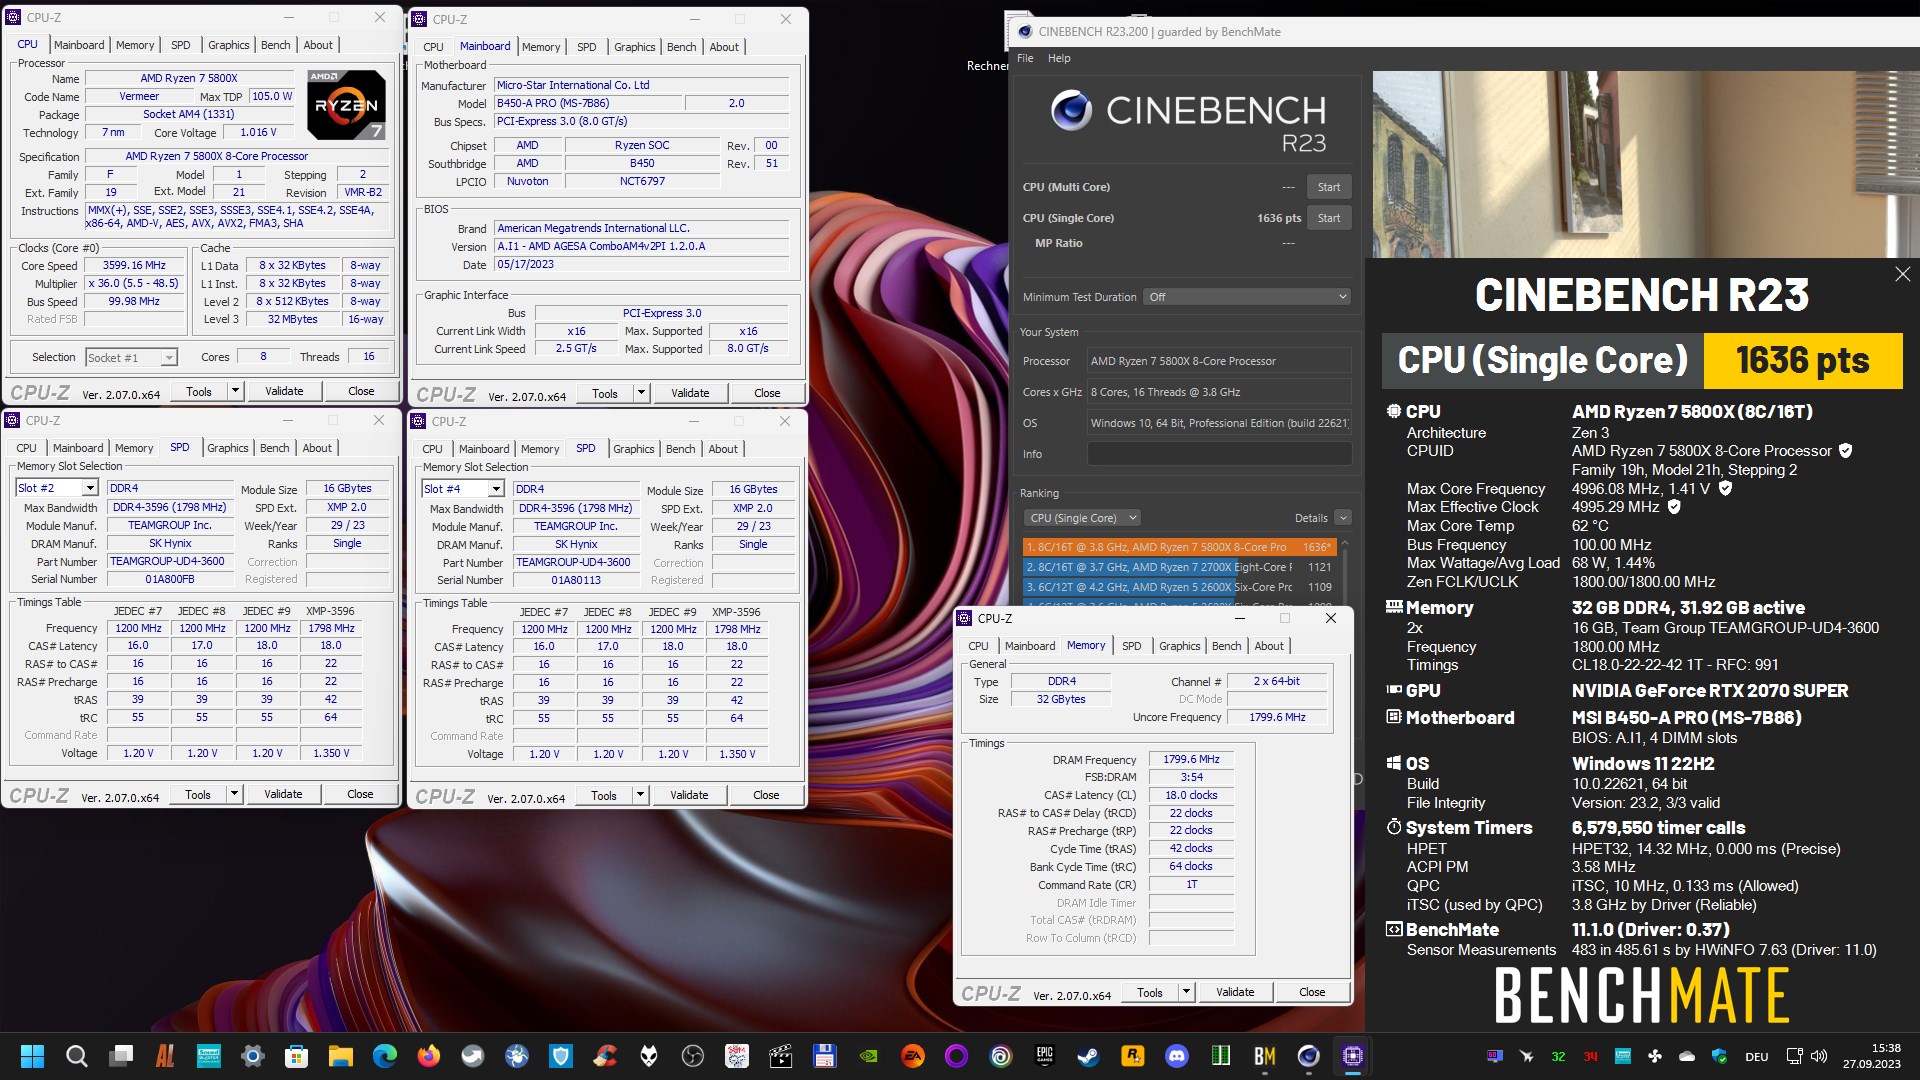Click Validate in the CPU-Z Memory window
Viewport: 1920px width, 1080px height.
(1235, 992)
